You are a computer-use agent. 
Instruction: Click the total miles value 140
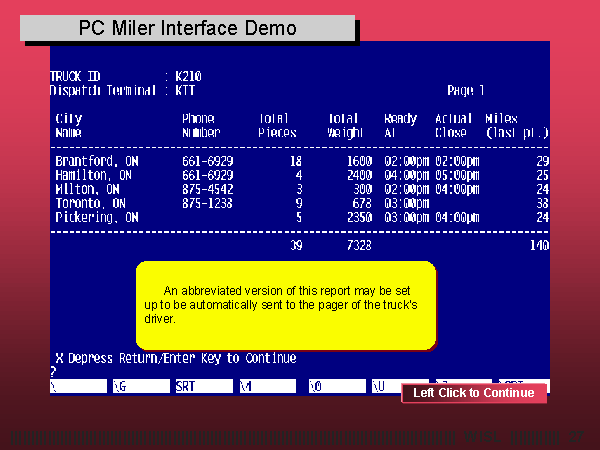[x=540, y=245]
